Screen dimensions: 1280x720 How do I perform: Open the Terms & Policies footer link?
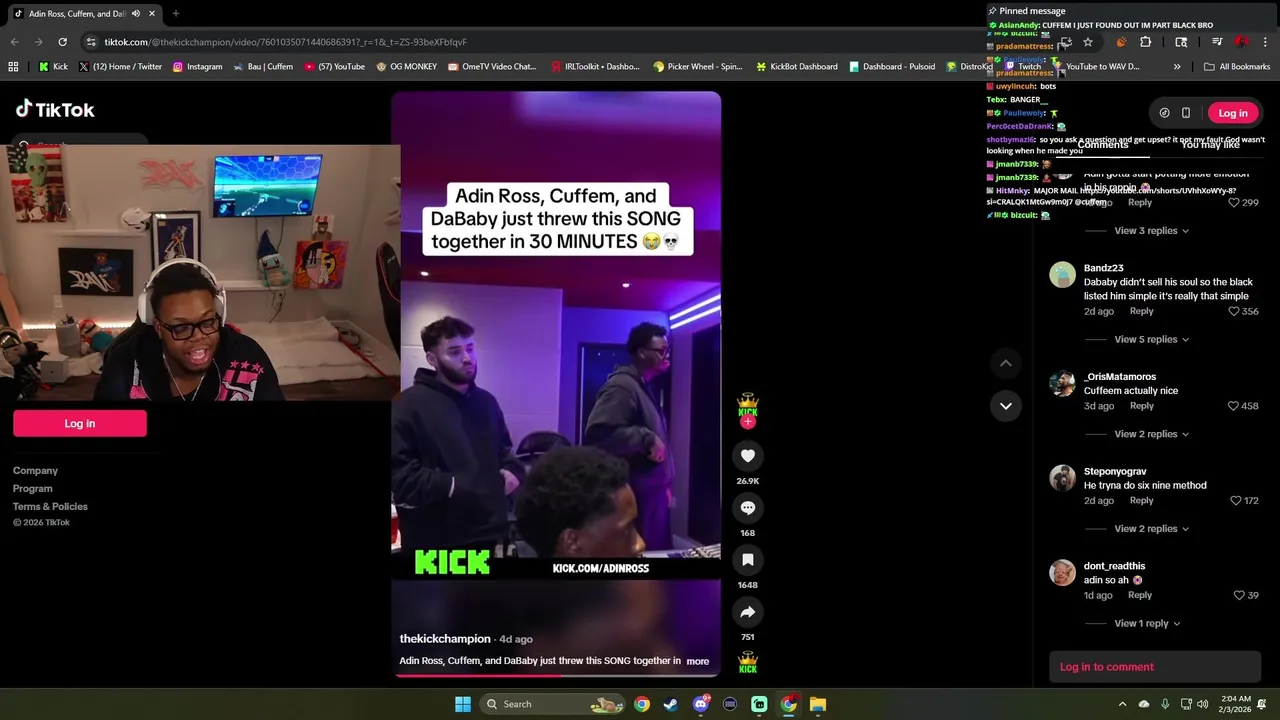click(x=50, y=507)
